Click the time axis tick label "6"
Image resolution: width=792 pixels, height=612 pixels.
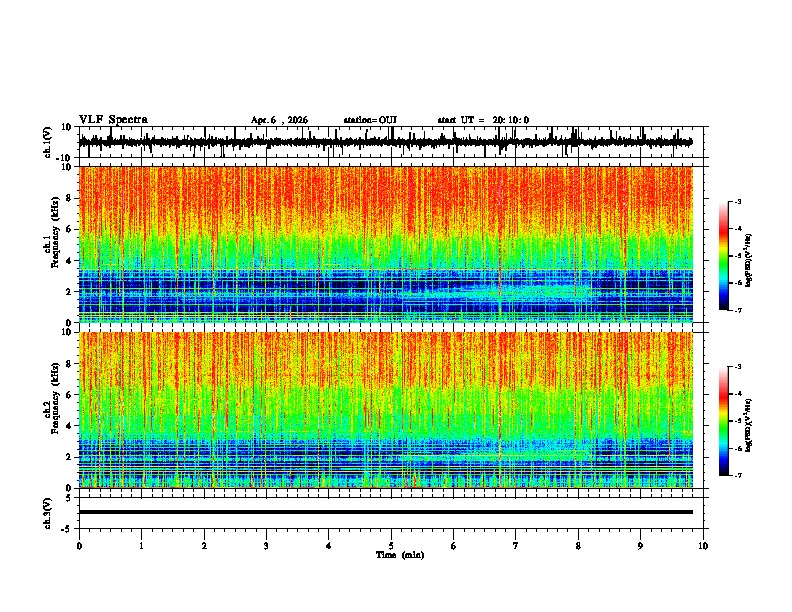[454, 546]
